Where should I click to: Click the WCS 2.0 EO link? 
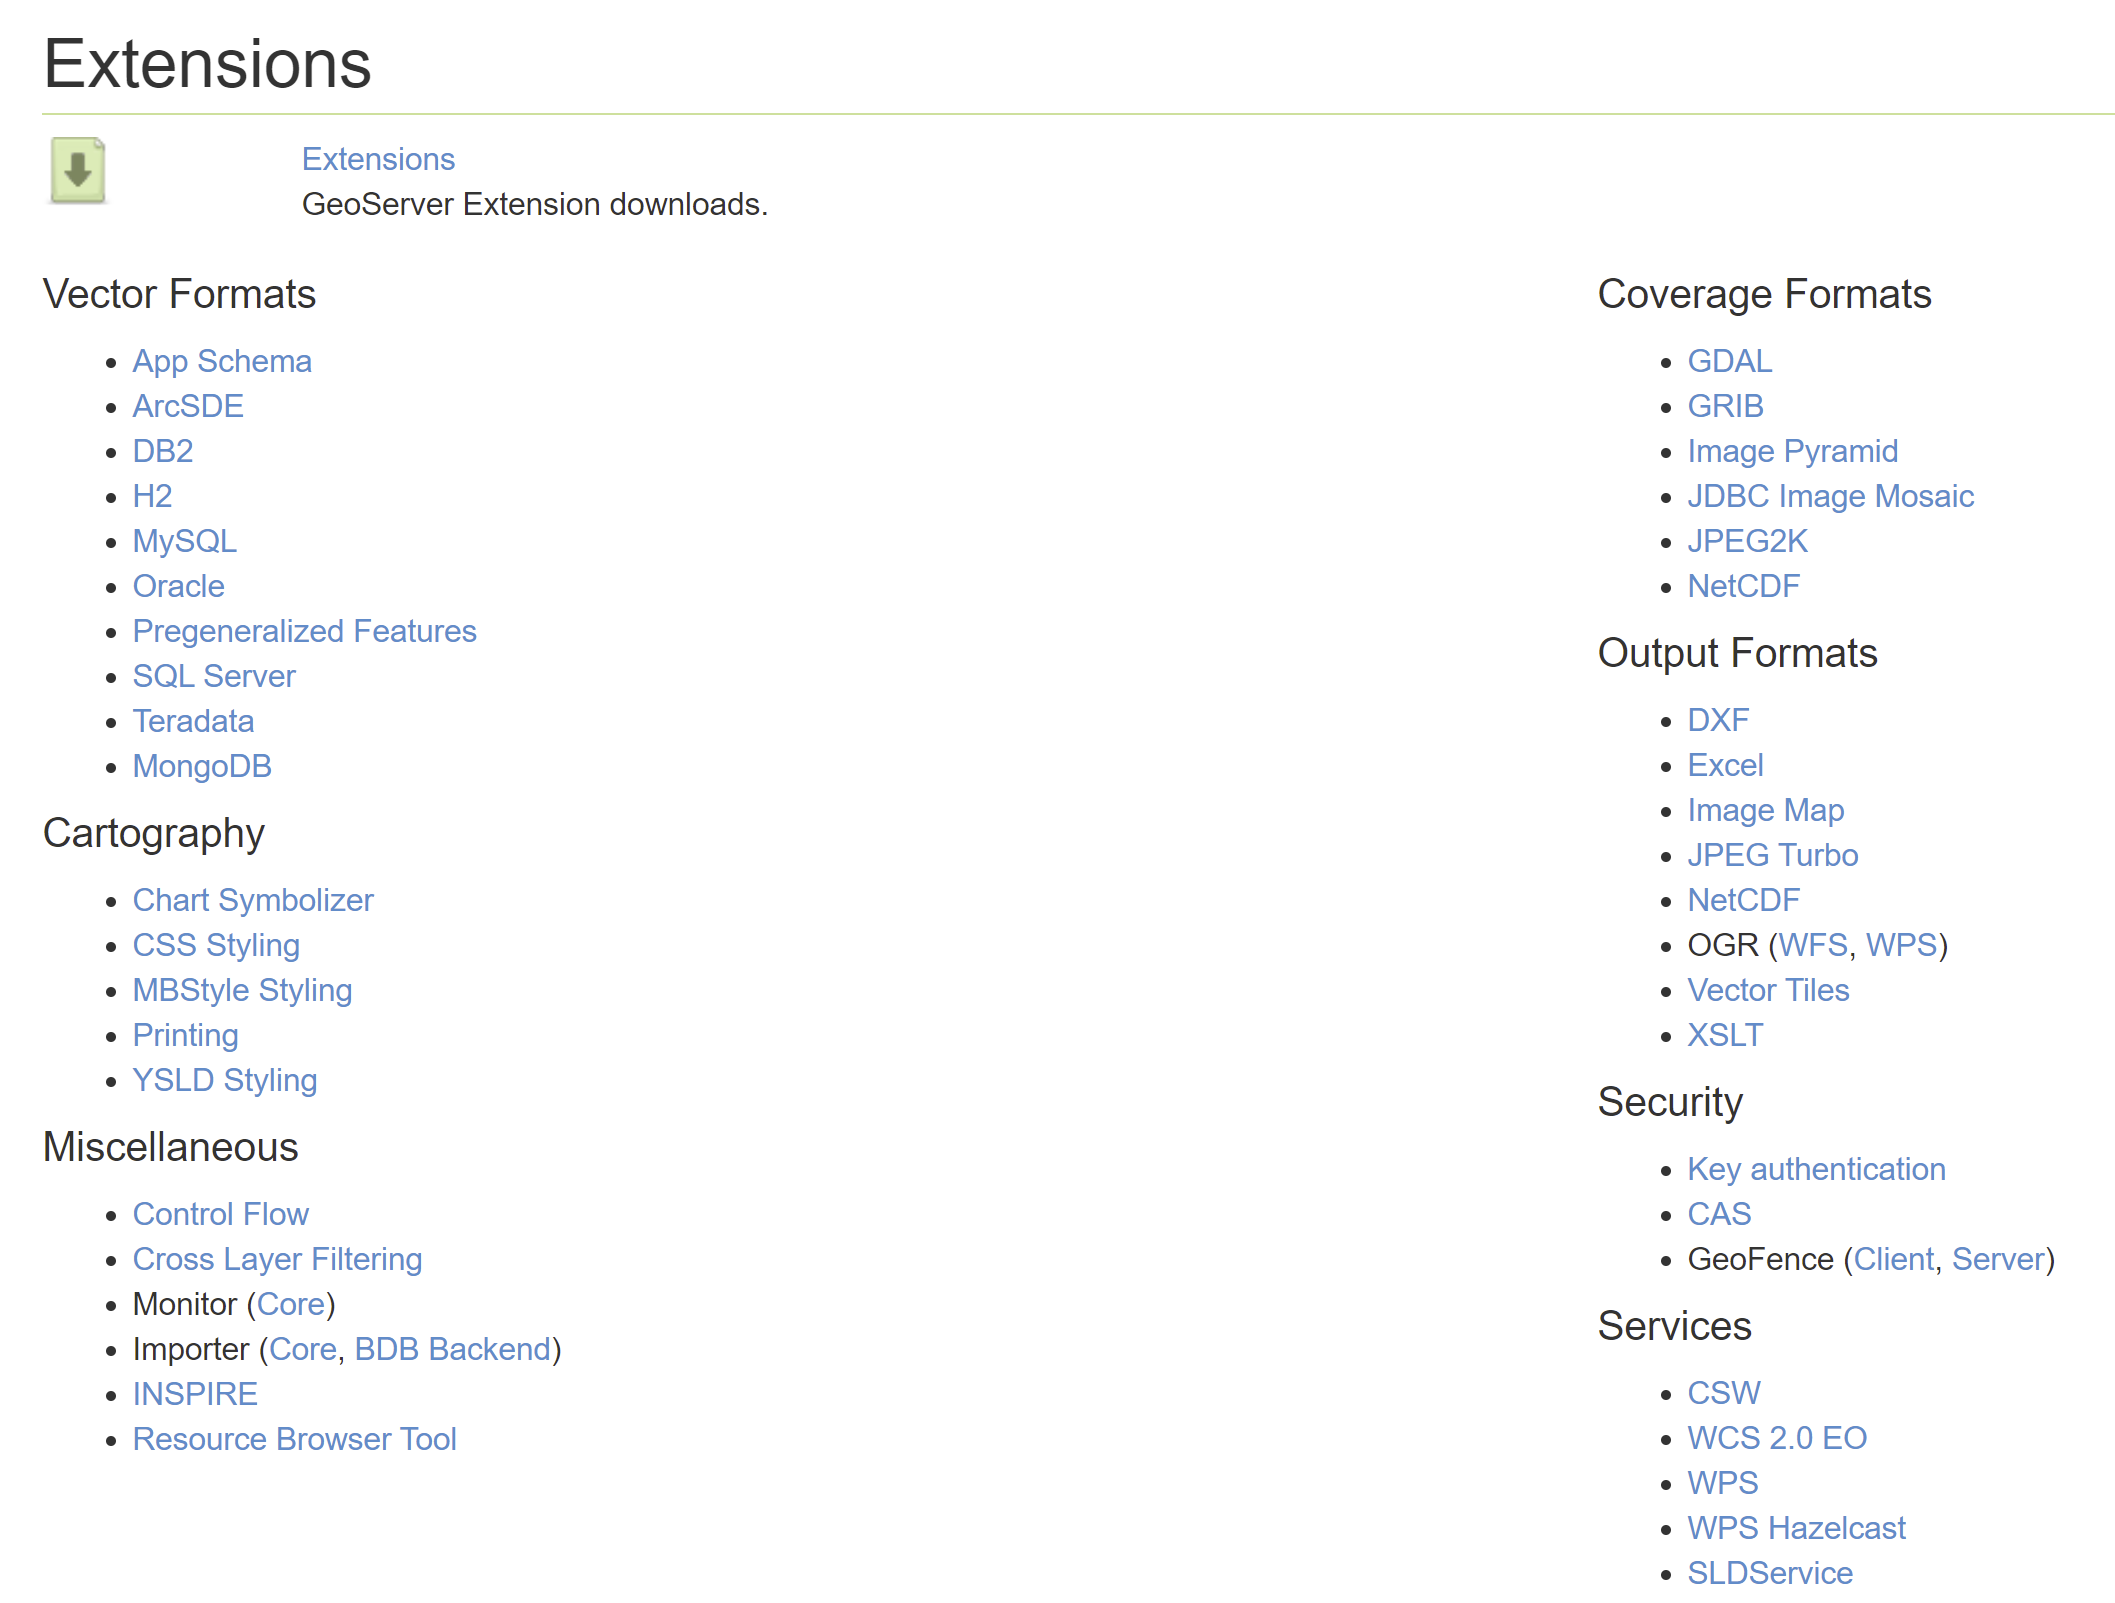pos(1777,1438)
